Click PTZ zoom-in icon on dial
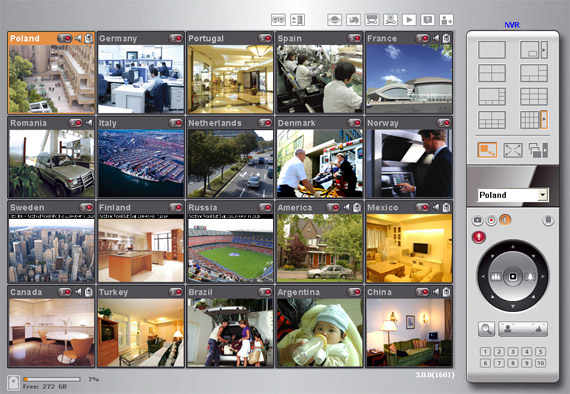570x394 pixels. tap(530, 277)
